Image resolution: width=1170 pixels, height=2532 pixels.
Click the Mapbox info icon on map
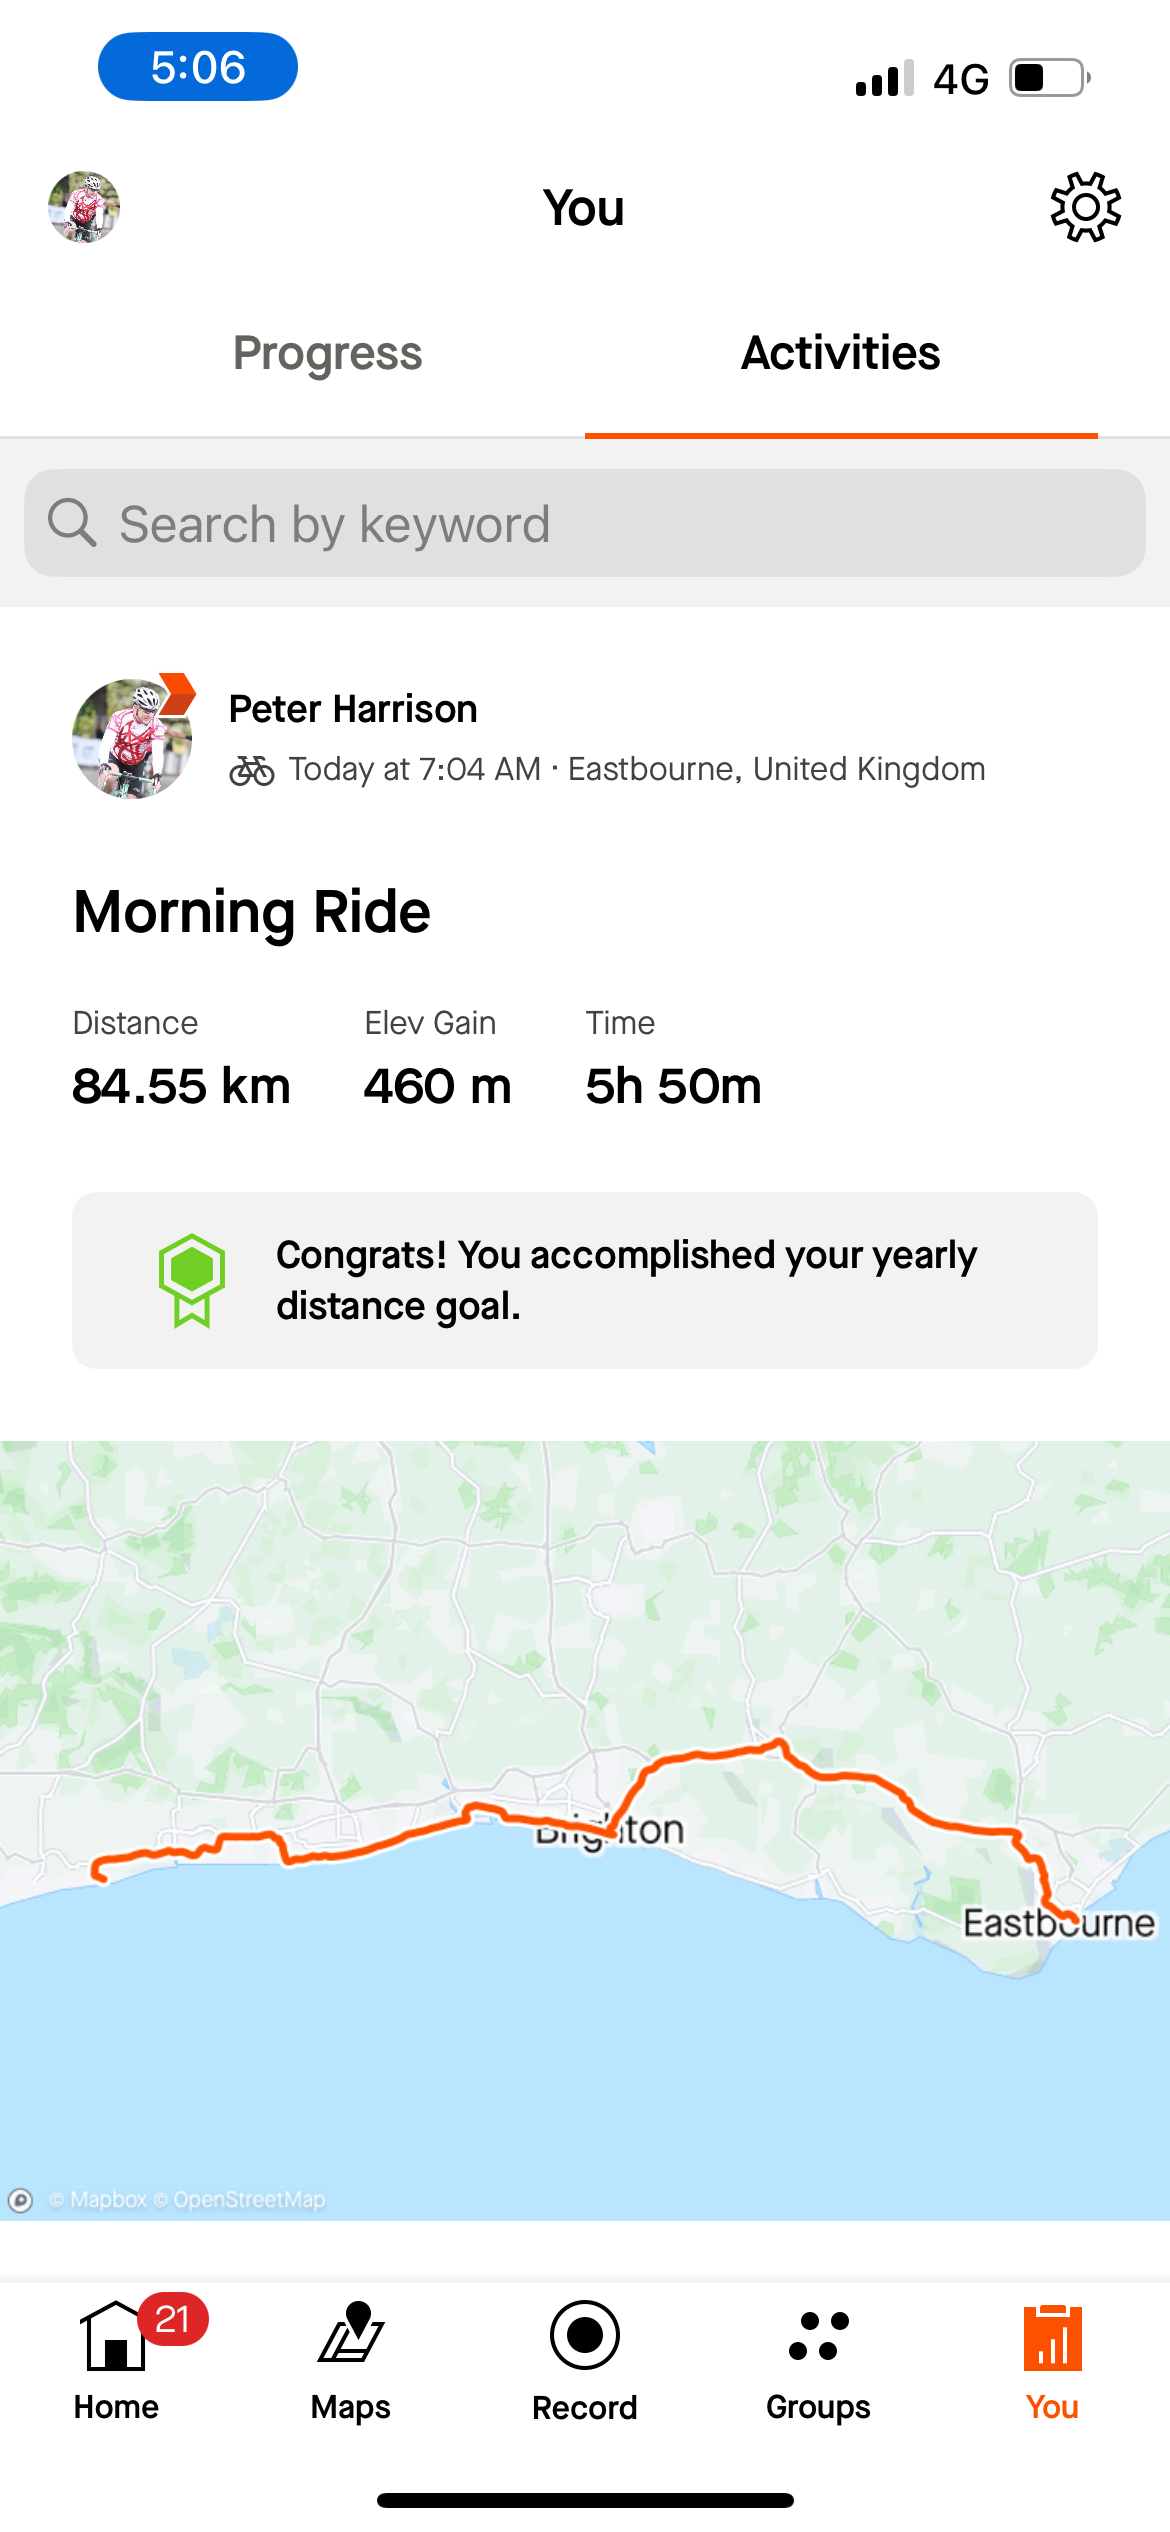(x=20, y=2200)
